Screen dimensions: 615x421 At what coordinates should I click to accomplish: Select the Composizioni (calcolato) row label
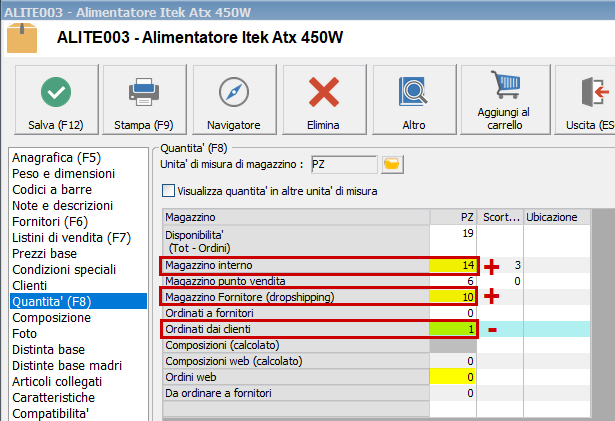pyautogui.click(x=296, y=345)
